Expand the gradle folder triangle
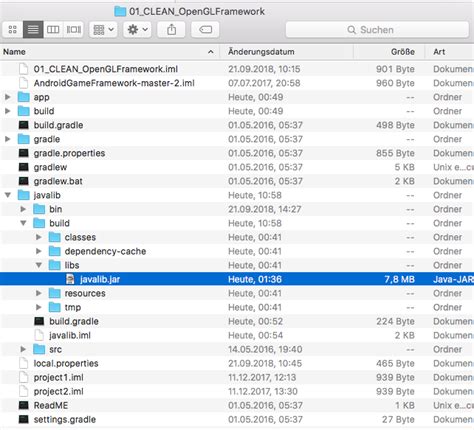This screenshot has height=430, width=474. point(8,139)
